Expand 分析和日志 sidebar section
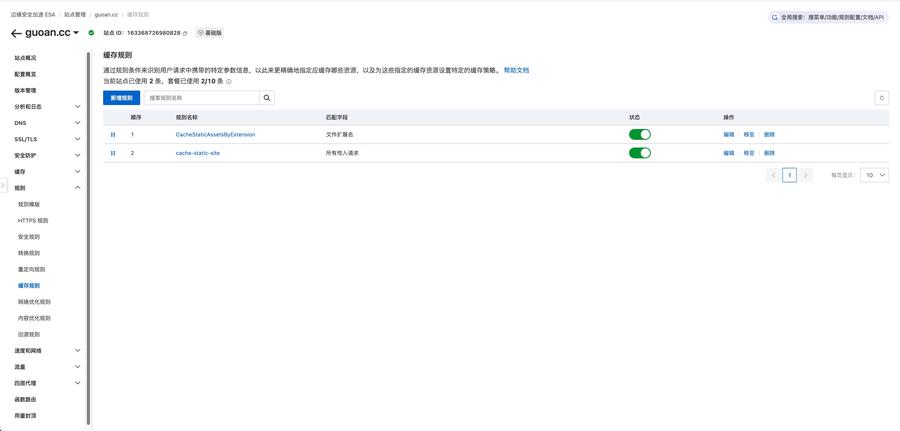Image resolution: width=900 pixels, height=431 pixels. pyautogui.click(x=77, y=107)
